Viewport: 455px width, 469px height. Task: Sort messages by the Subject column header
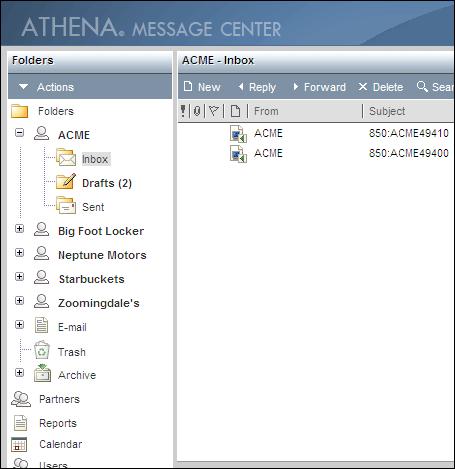[x=387, y=111]
